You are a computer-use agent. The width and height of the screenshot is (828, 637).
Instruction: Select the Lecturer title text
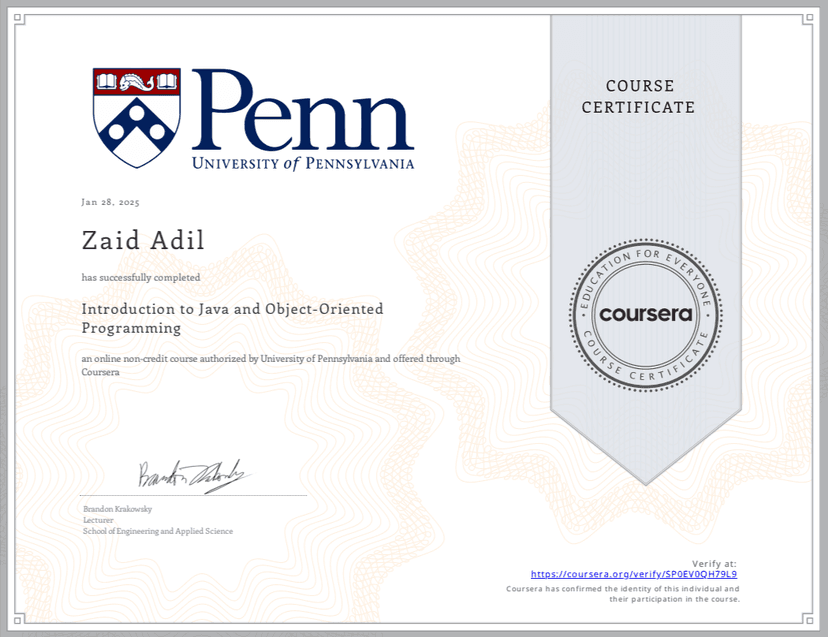tap(97, 519)
